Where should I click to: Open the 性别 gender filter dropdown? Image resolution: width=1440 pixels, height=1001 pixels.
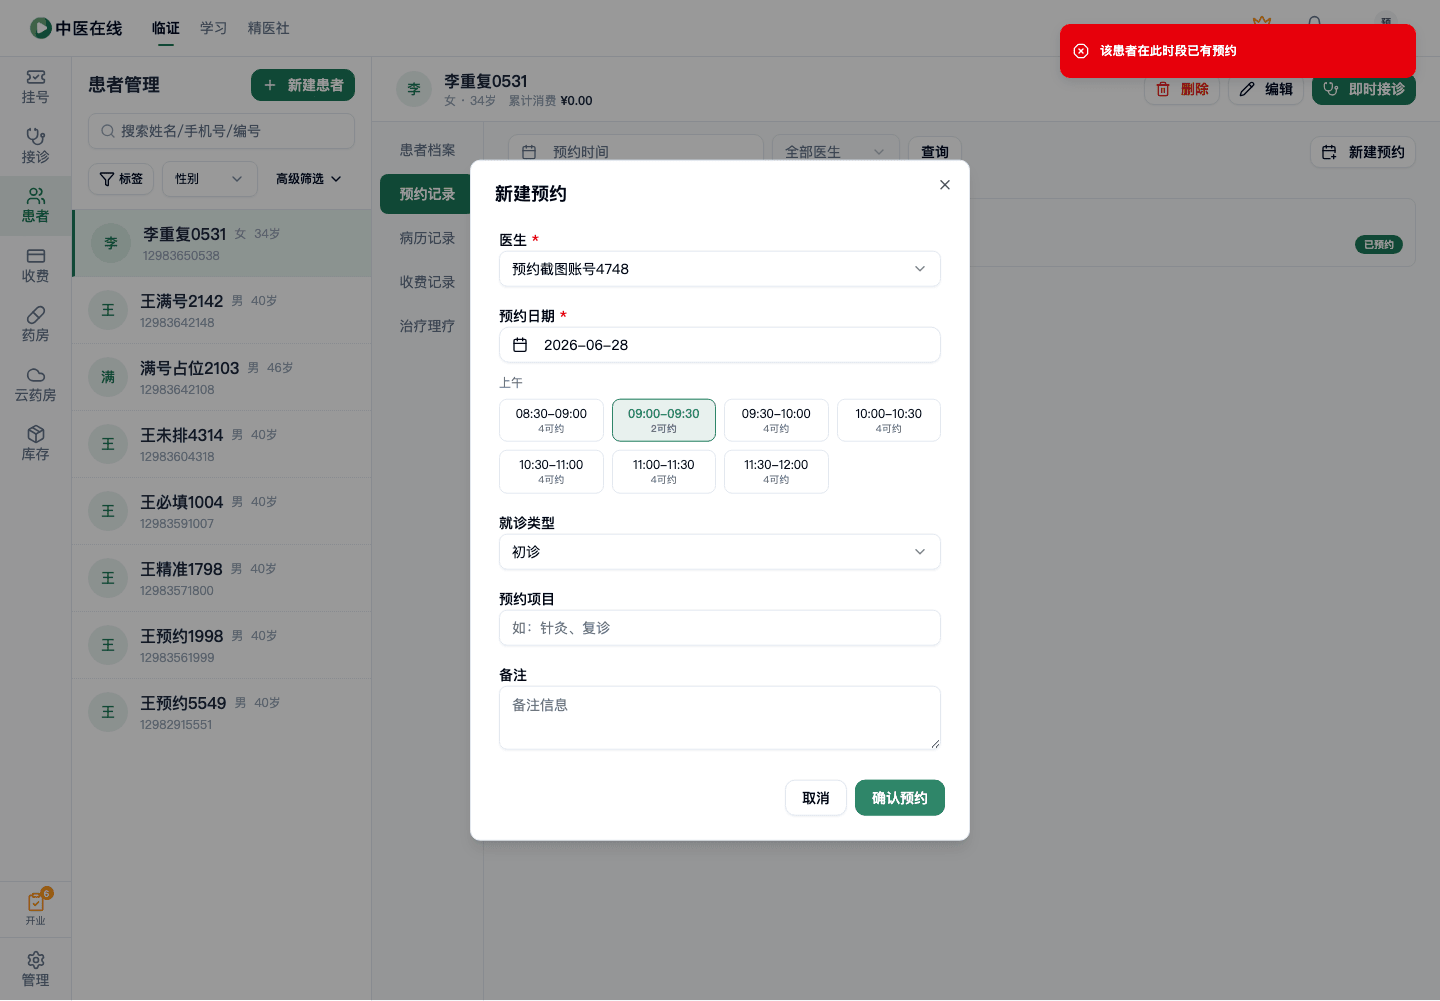click(x=209, y=179)
